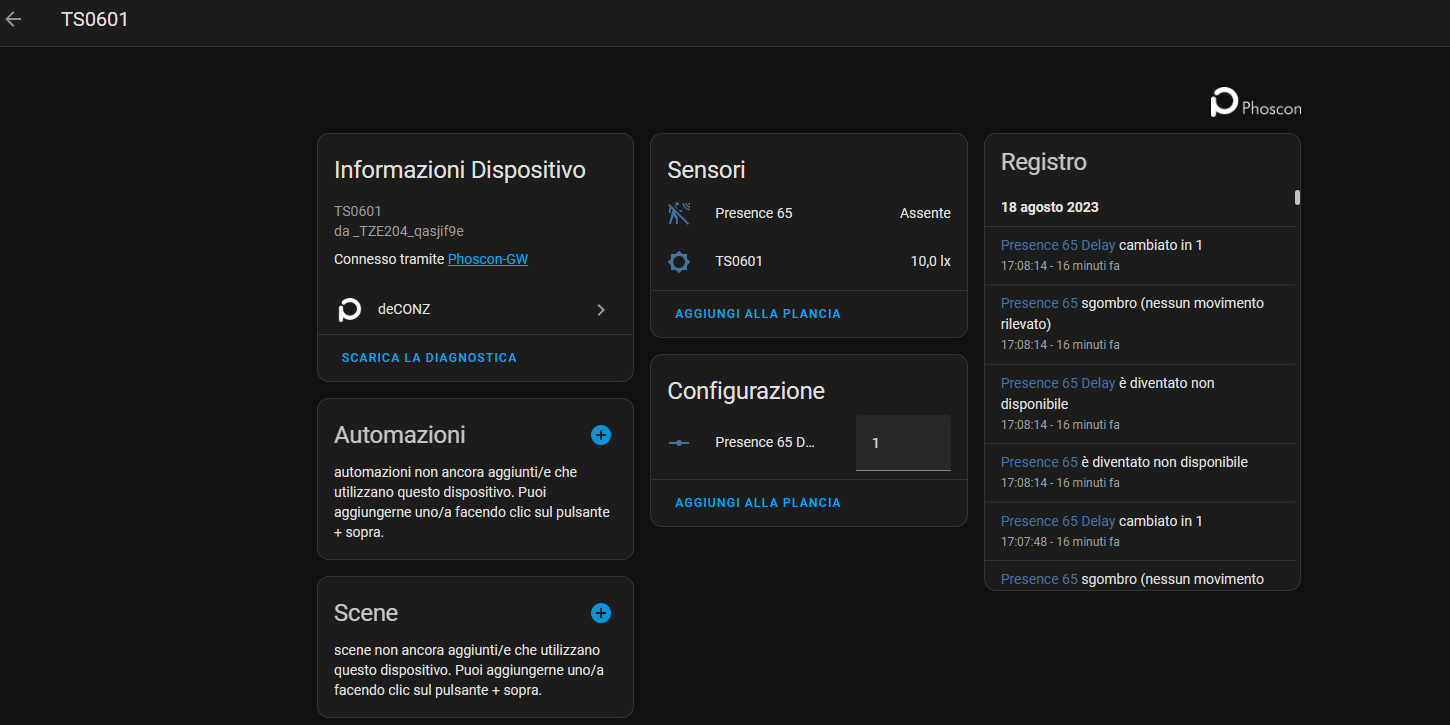Open the Phoscon-GW gateway link
Screen dimensions: 1450x725
tap(487, 258)
